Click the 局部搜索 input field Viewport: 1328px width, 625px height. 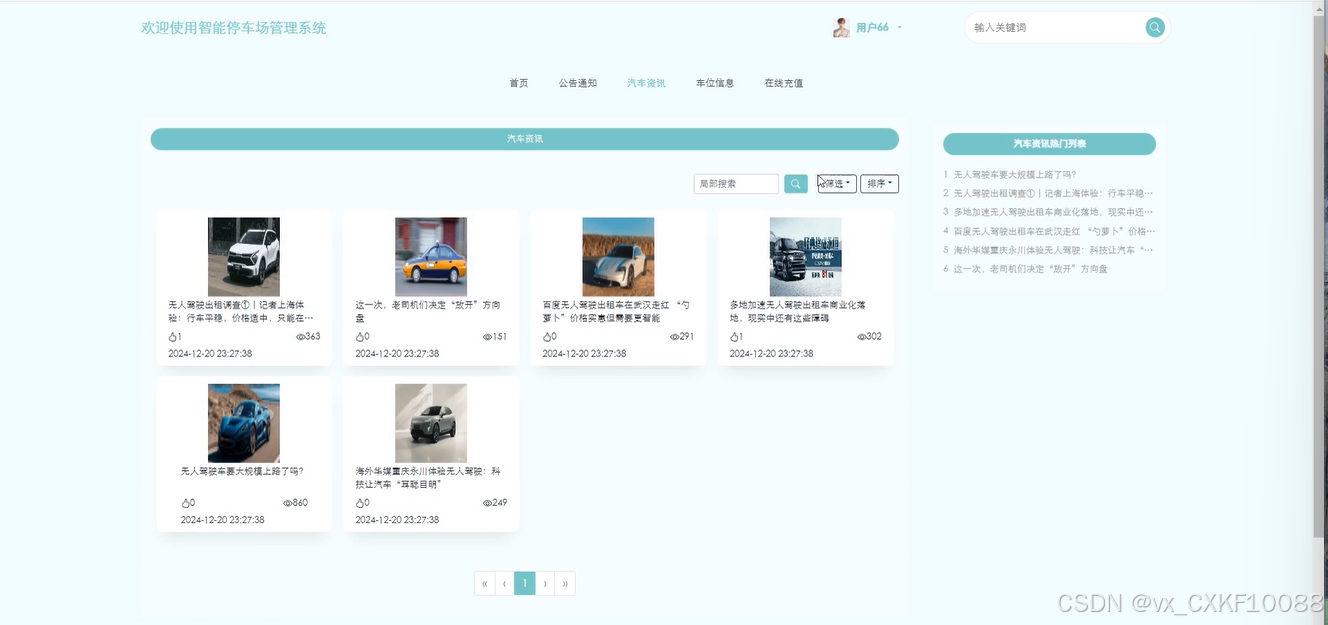pyautogui.click(x=736, y=184)
